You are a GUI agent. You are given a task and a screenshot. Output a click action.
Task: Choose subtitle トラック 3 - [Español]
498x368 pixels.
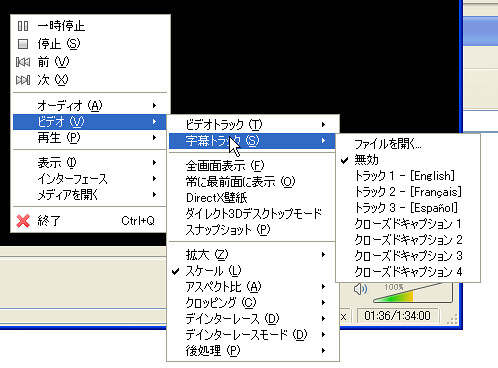408,208
